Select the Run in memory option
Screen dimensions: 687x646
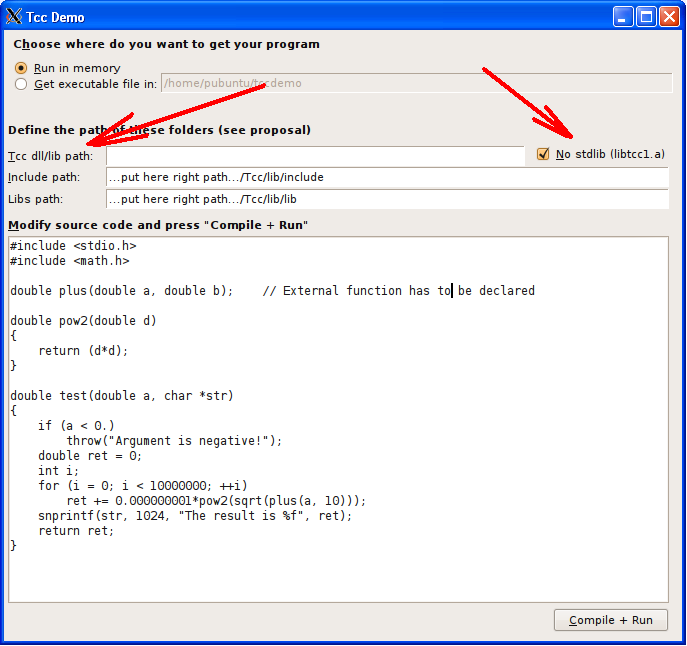coord(22,68)
